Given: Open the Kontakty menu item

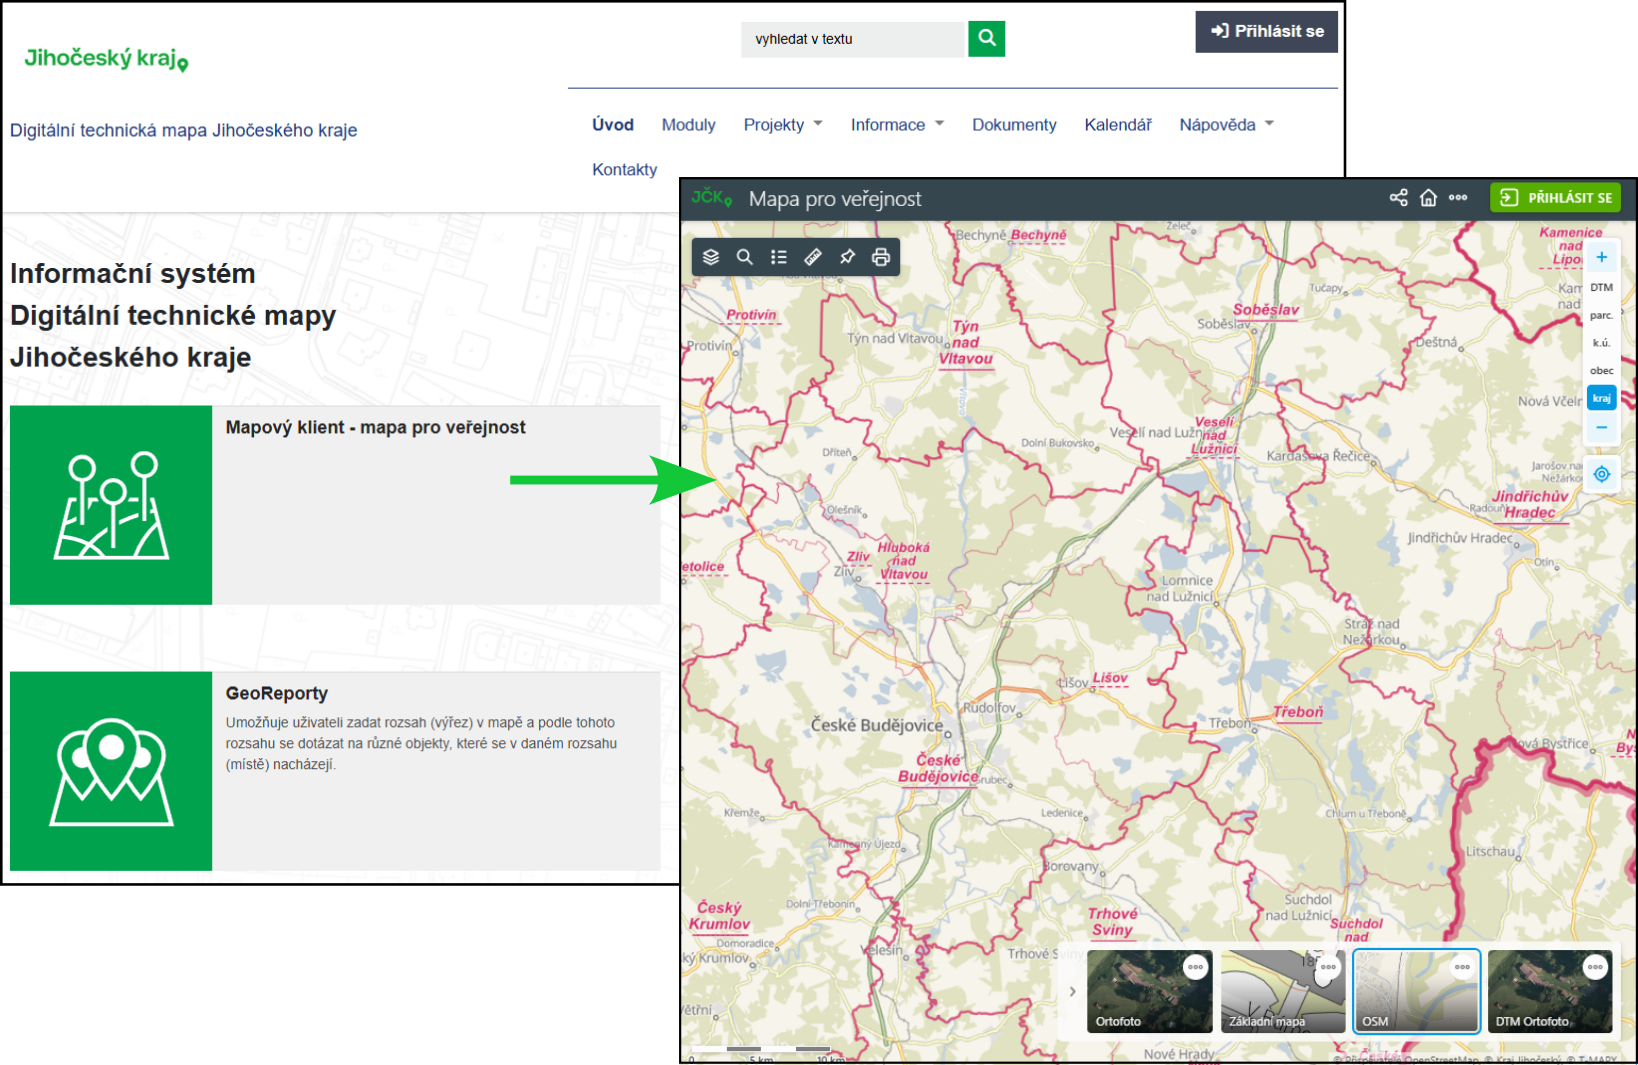Looking at the screenshot, I should coord(624,170).
